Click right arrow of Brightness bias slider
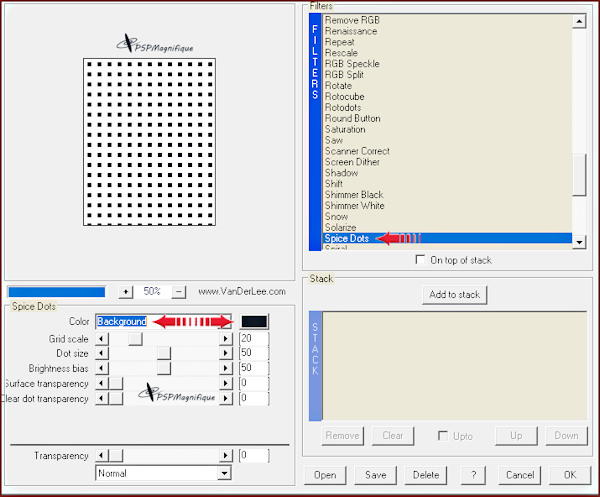Viewport: 600px width, 497px height. click(225, 368)
